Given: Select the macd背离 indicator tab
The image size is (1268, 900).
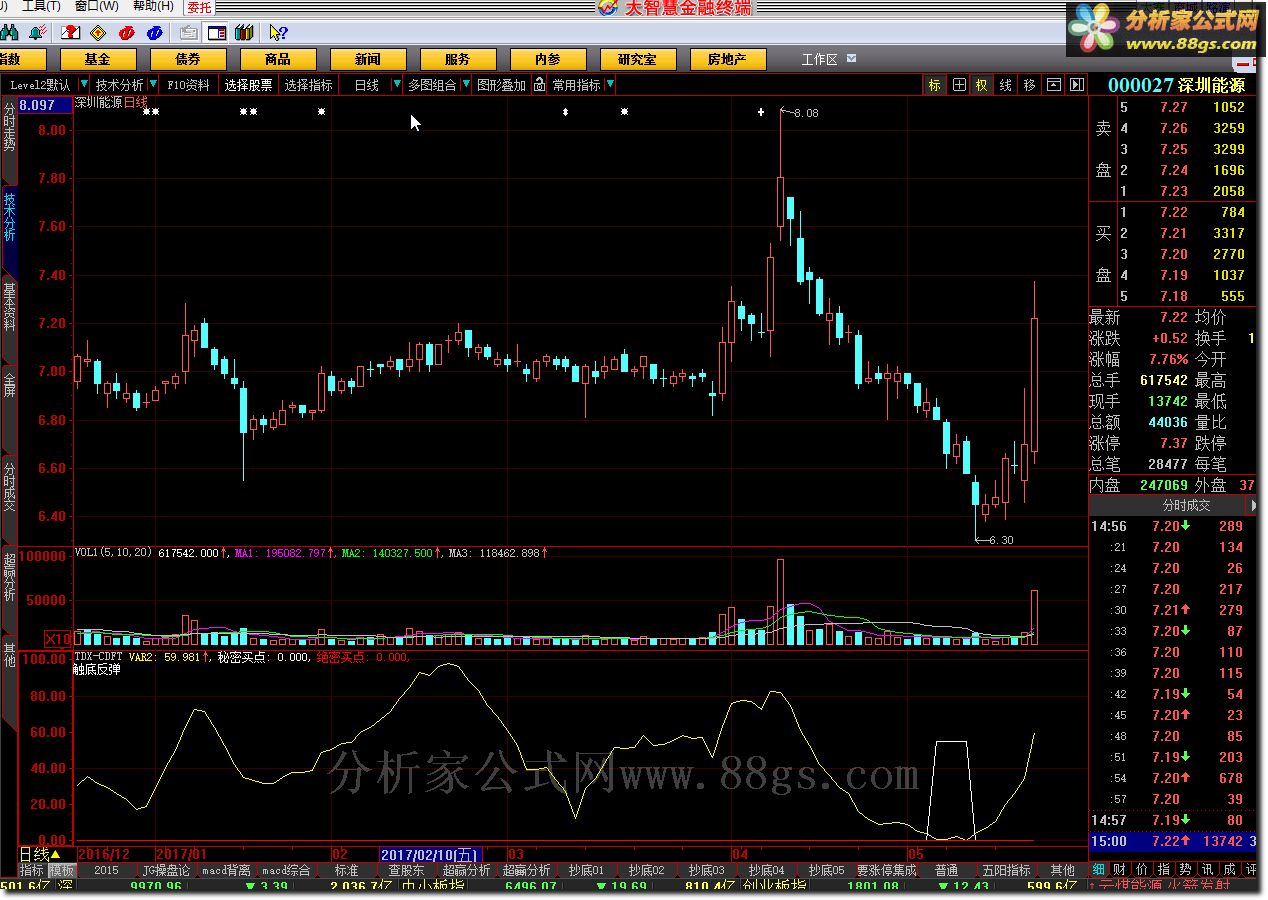Looking at the screenshot, I should 226,871.
